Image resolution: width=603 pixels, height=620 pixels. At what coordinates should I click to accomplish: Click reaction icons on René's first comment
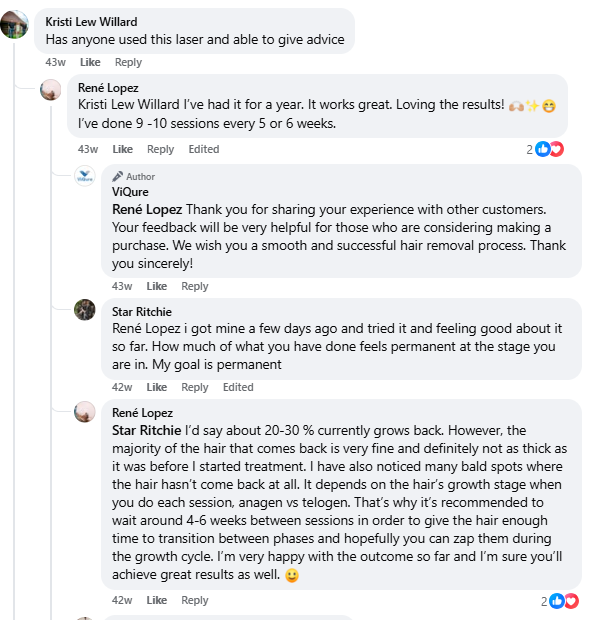(549, 149)
